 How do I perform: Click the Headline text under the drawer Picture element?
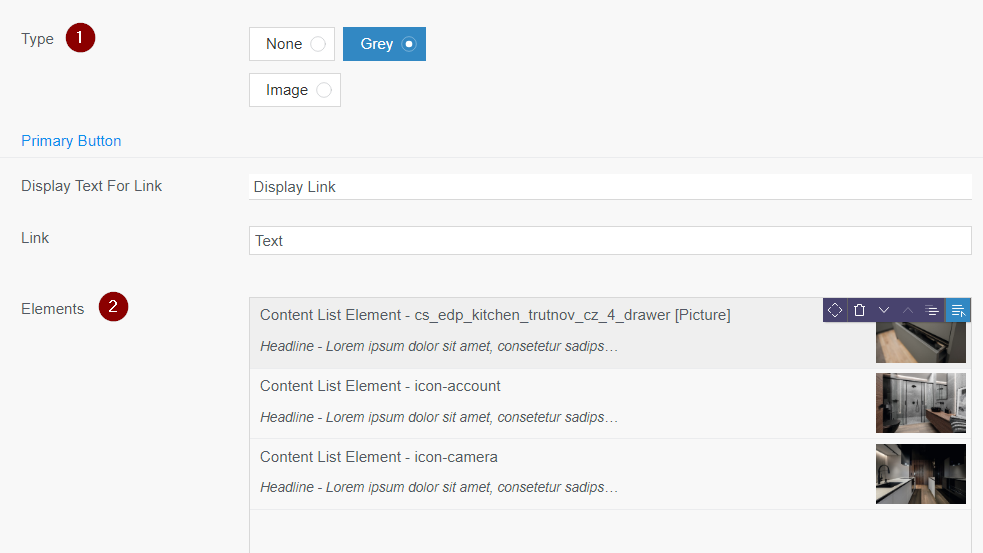click(x=439, y=346)
